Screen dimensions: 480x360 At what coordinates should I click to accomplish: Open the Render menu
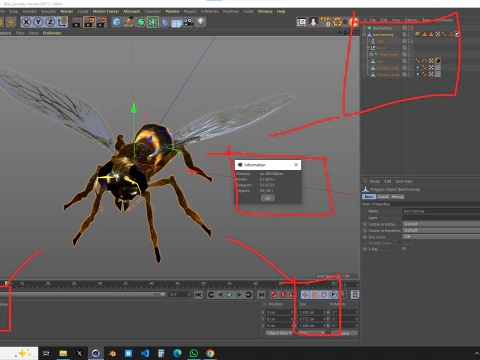click(x=67, y=11)
